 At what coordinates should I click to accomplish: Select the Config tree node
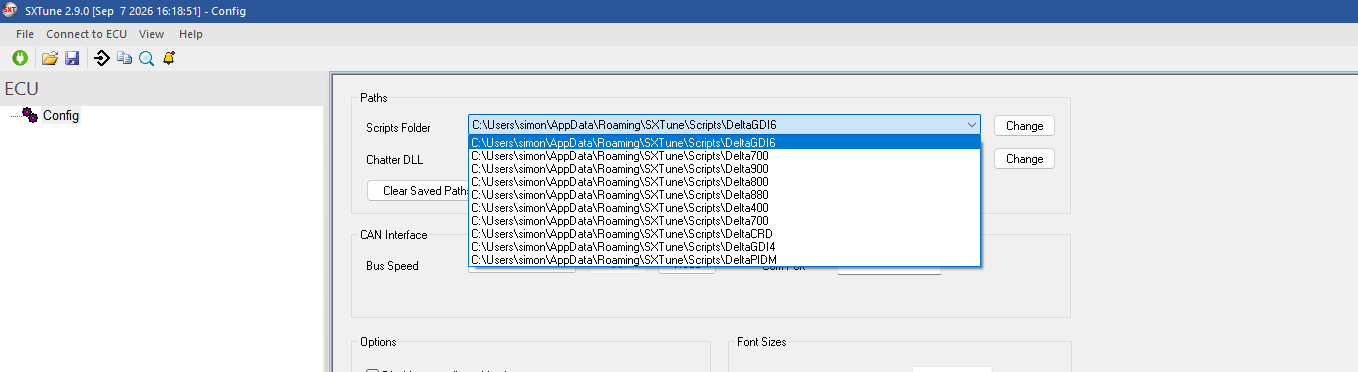(x=61, y=115)
